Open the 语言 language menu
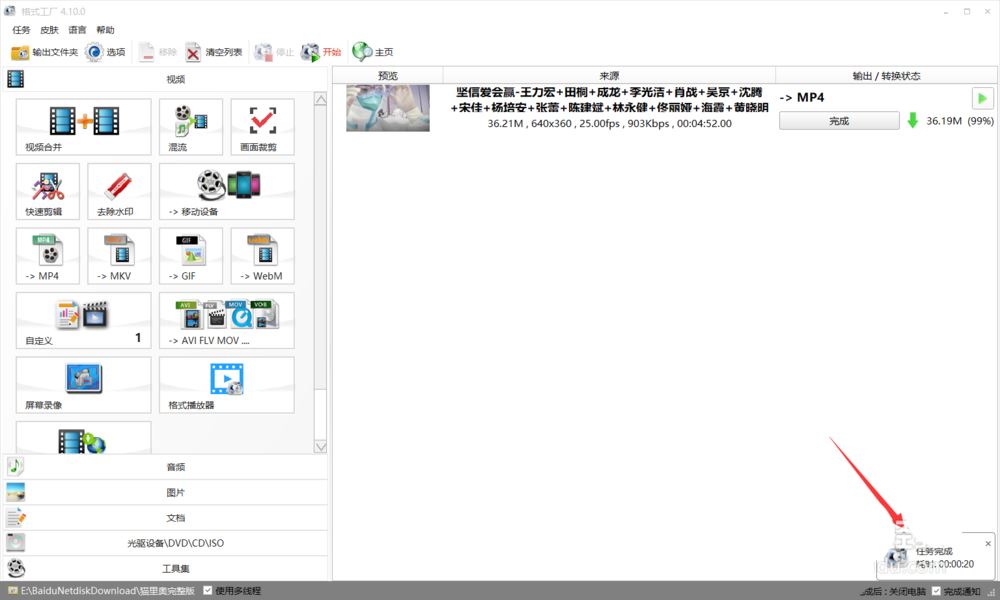The width and height of the screenshot is (1000, 600). point(77,30)
